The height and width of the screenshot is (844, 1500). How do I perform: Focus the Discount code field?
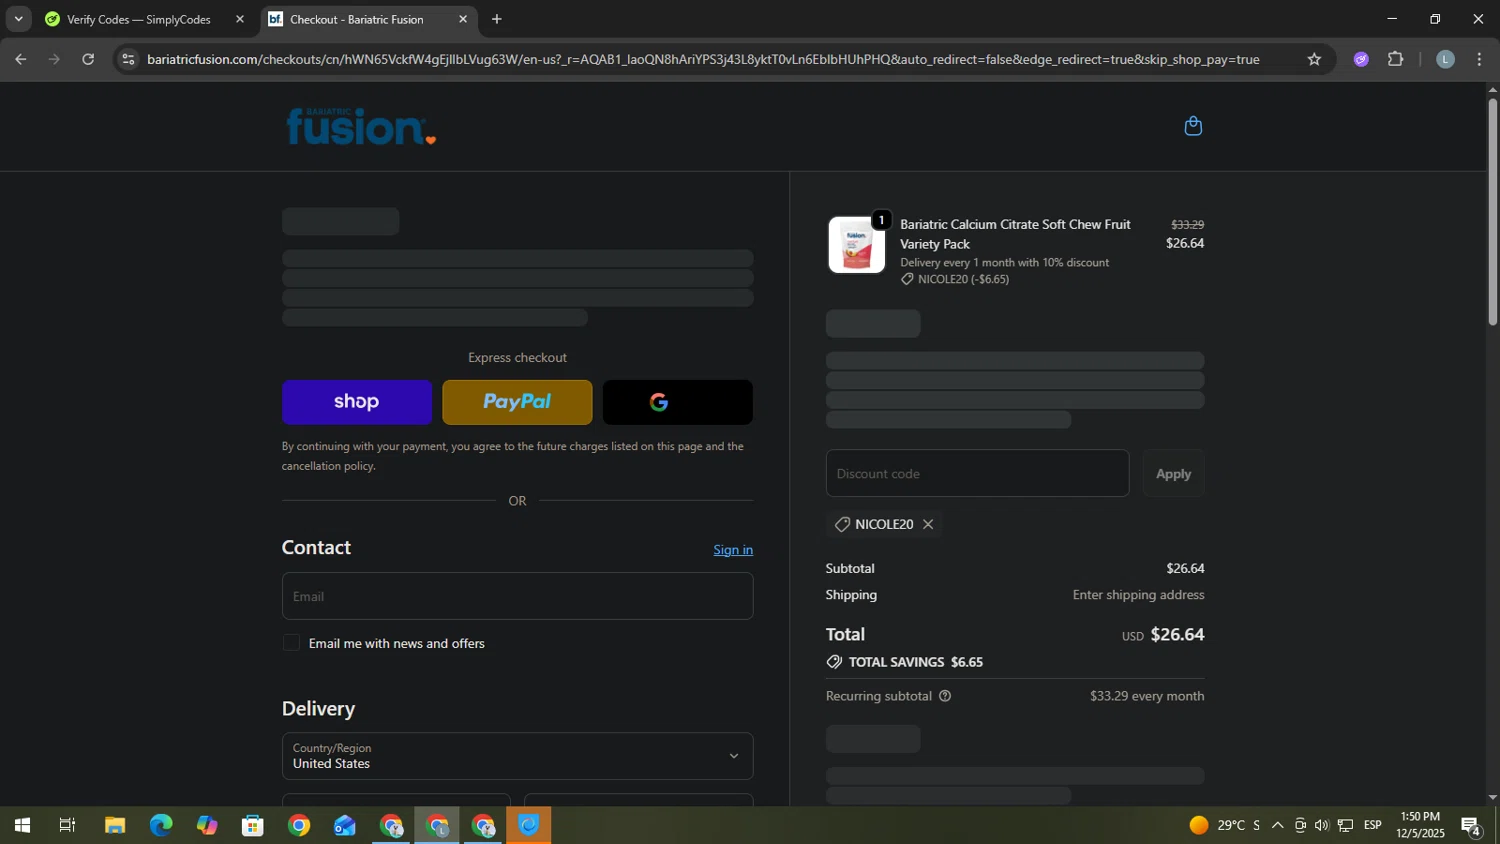click(x=977, y=474)
